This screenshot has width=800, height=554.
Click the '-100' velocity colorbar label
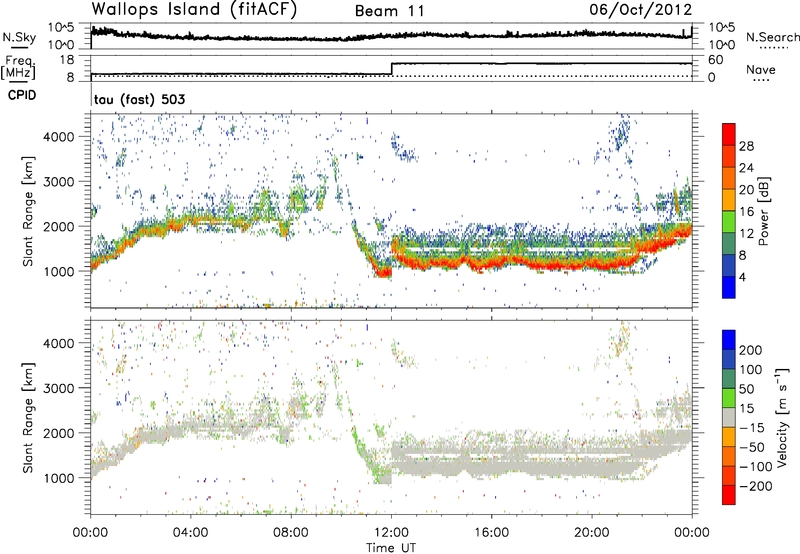[756, 467]
